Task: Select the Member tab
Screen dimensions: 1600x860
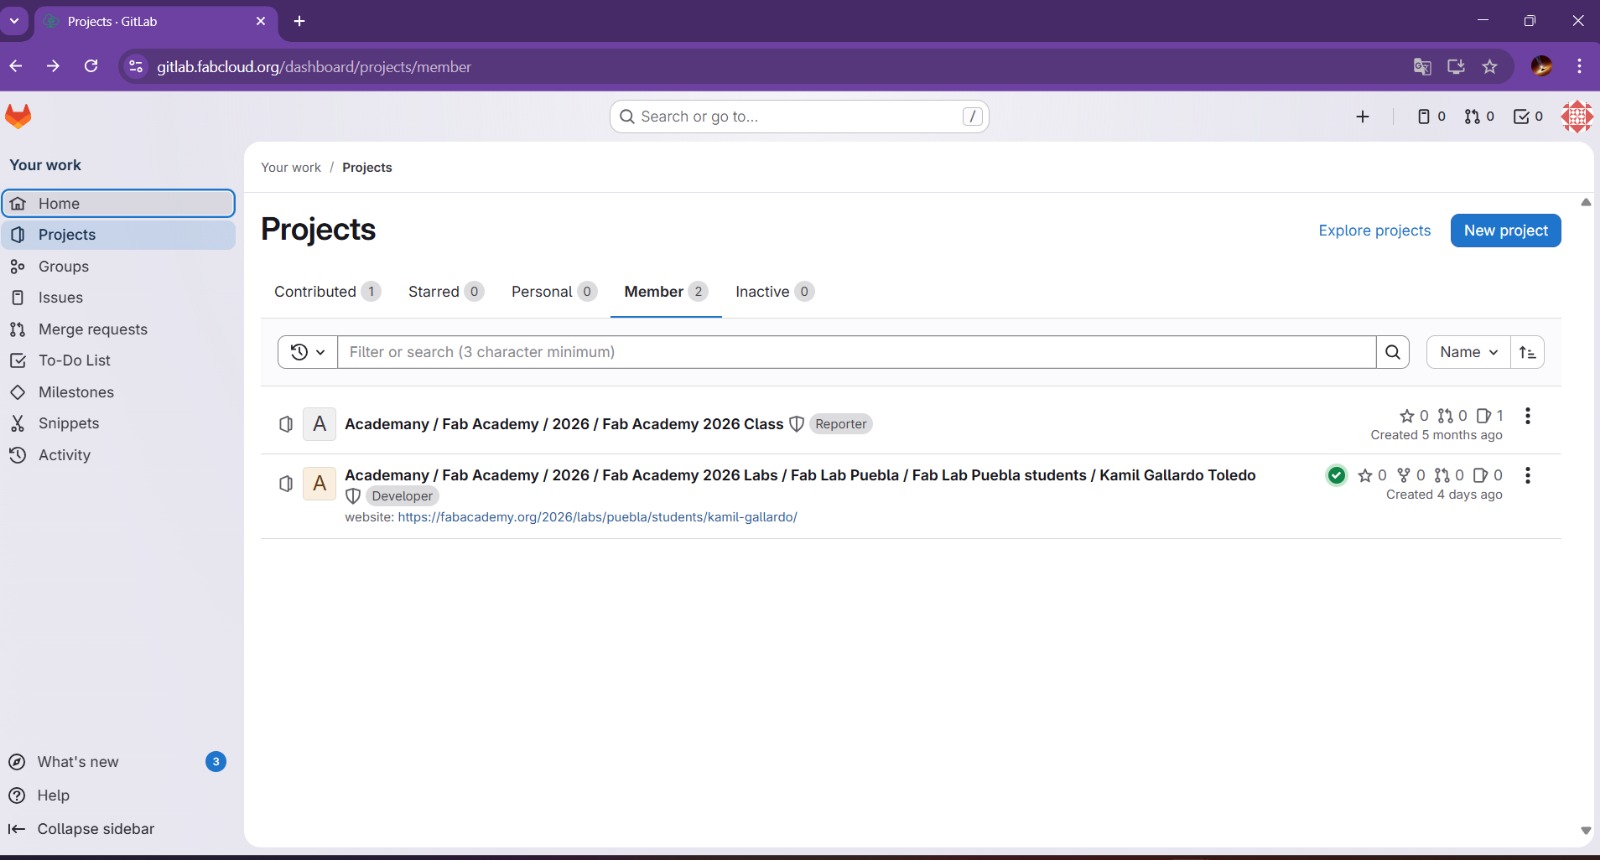Action: tap(666, 292)
